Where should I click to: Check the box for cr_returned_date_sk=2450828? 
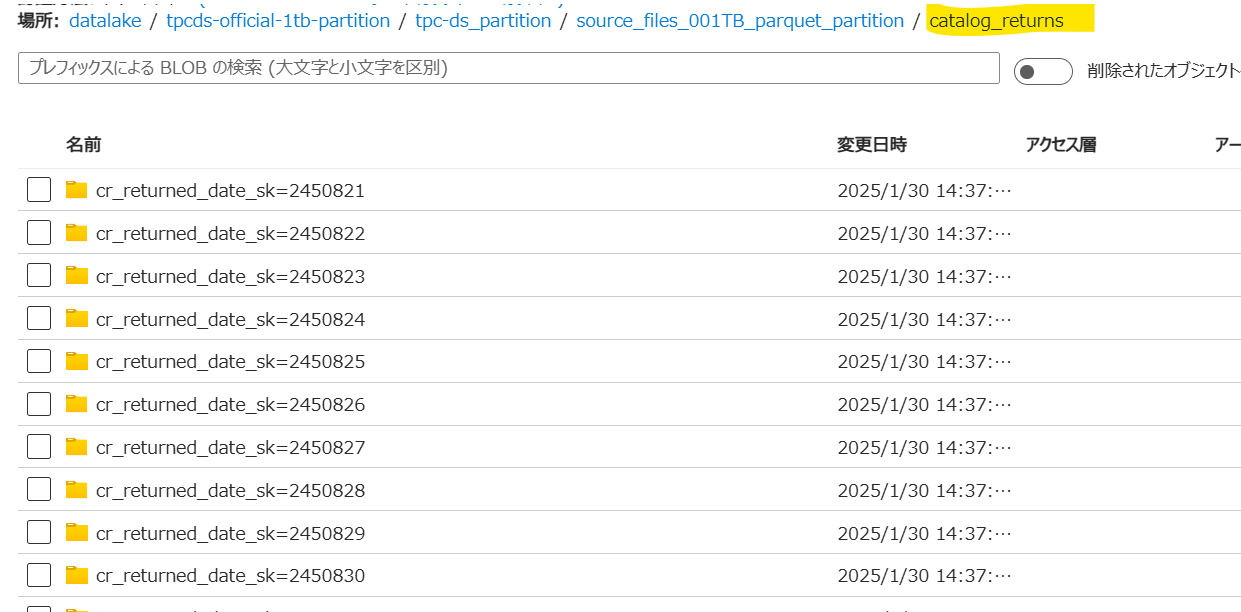tap(39, 490)
